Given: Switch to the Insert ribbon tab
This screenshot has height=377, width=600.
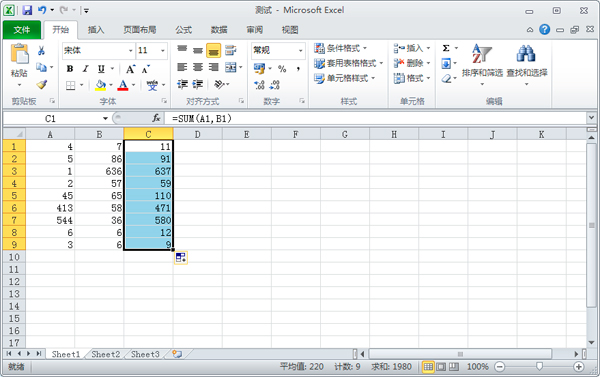Looking at the screenshot, I should 96,30.
